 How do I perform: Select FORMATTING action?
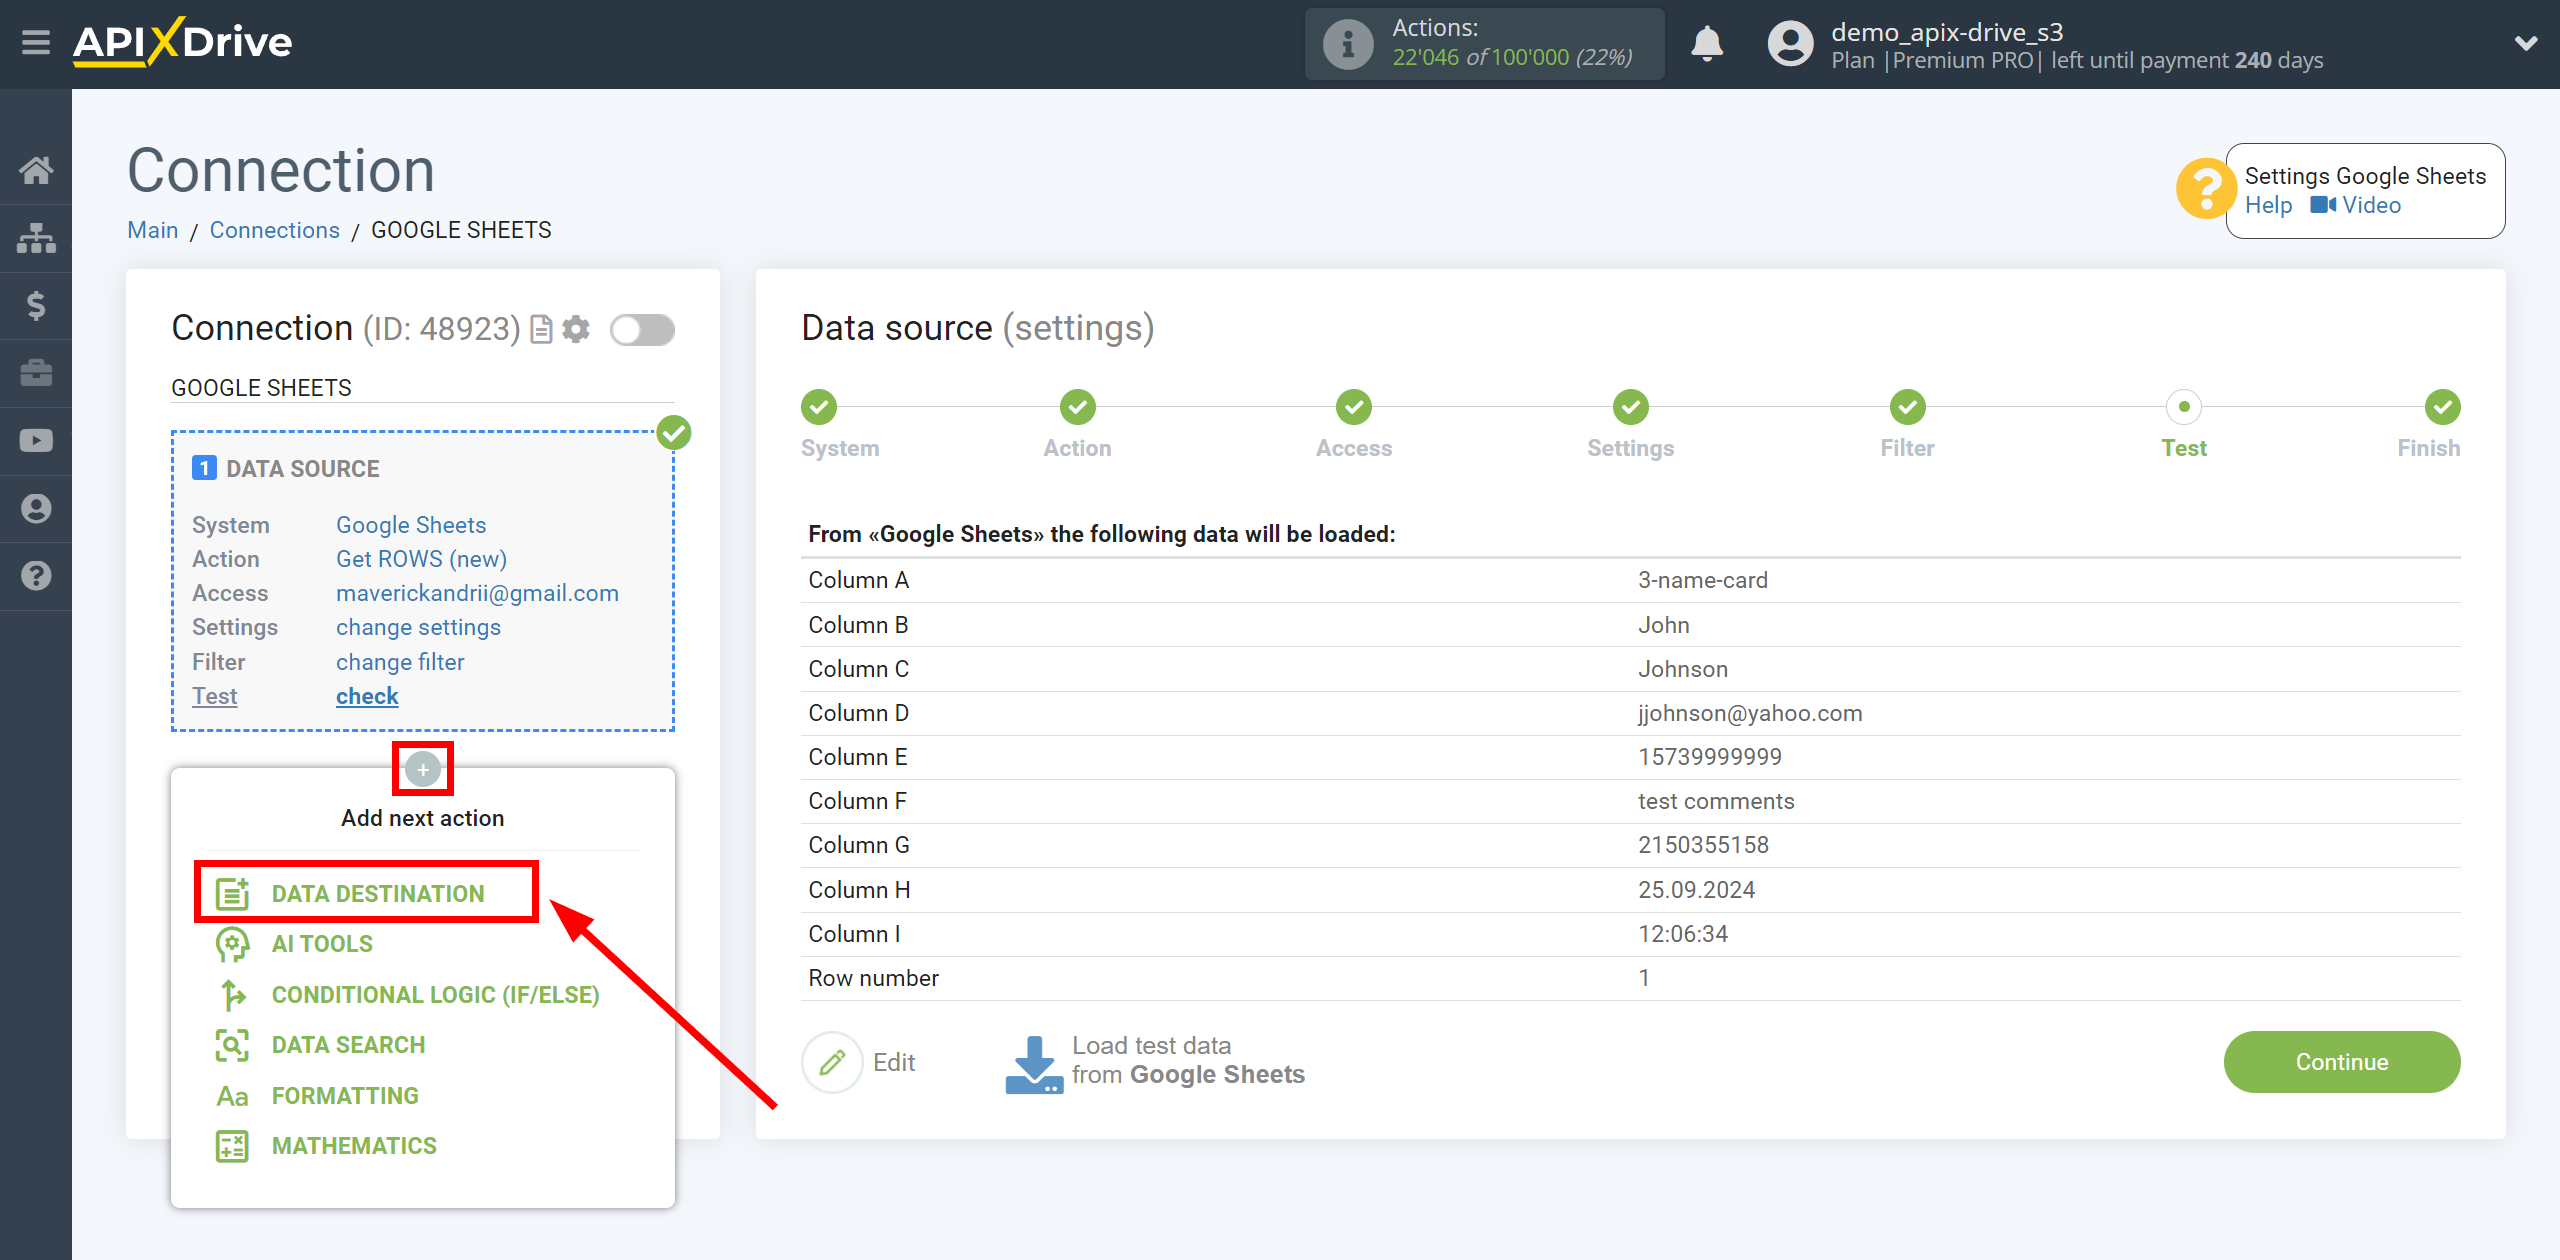click(345, 1096)
